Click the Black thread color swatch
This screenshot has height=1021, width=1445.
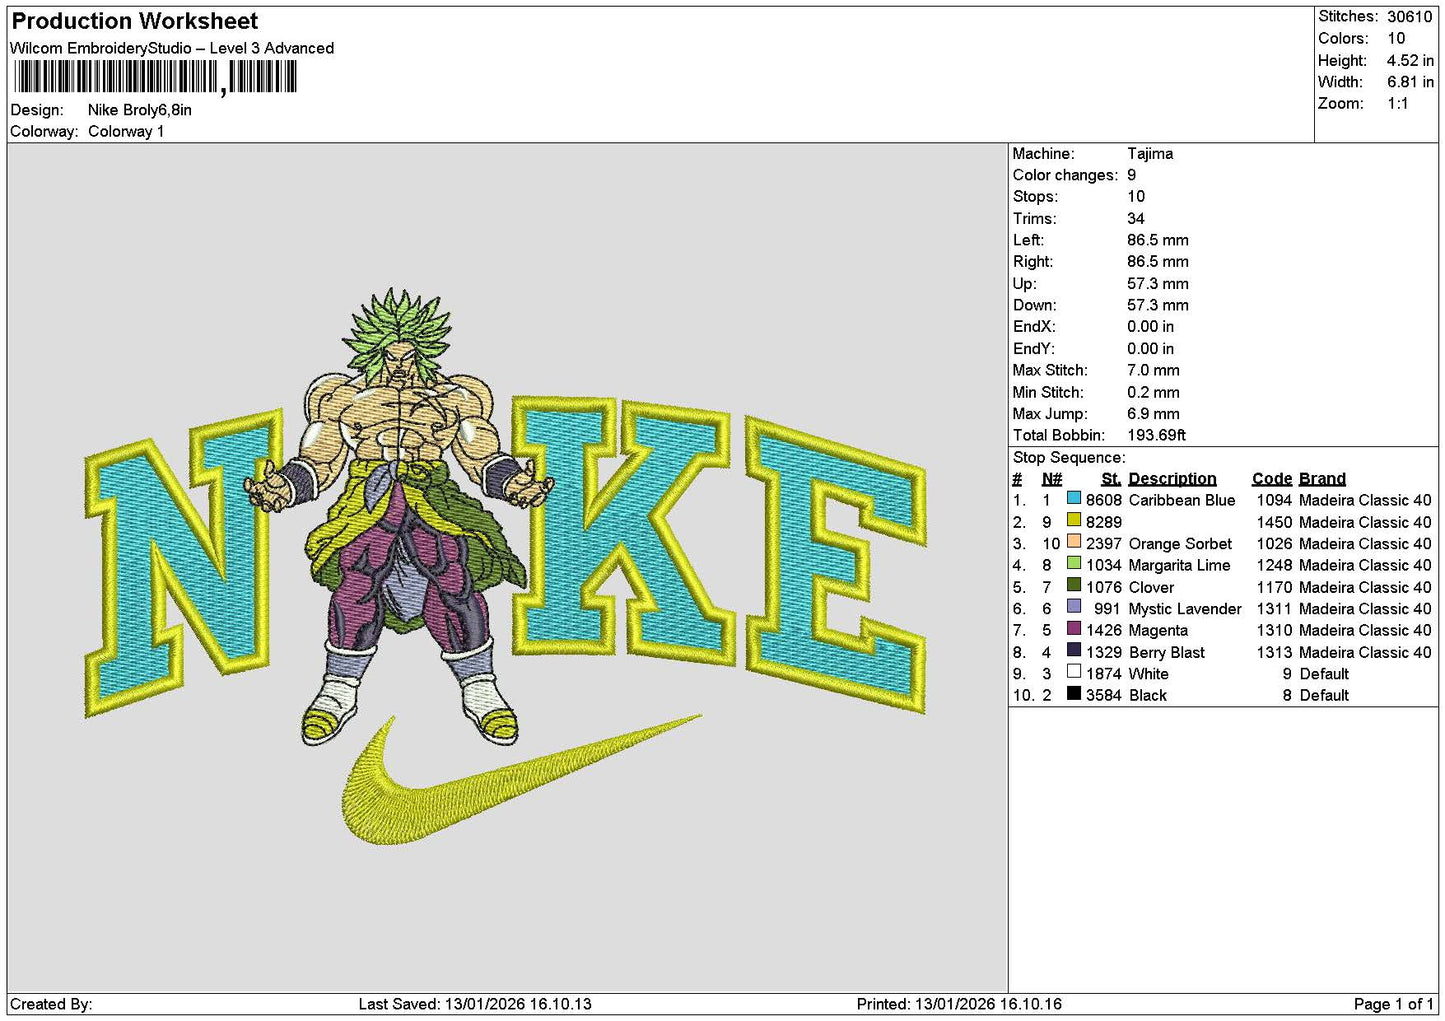(x=1074, y=694)
